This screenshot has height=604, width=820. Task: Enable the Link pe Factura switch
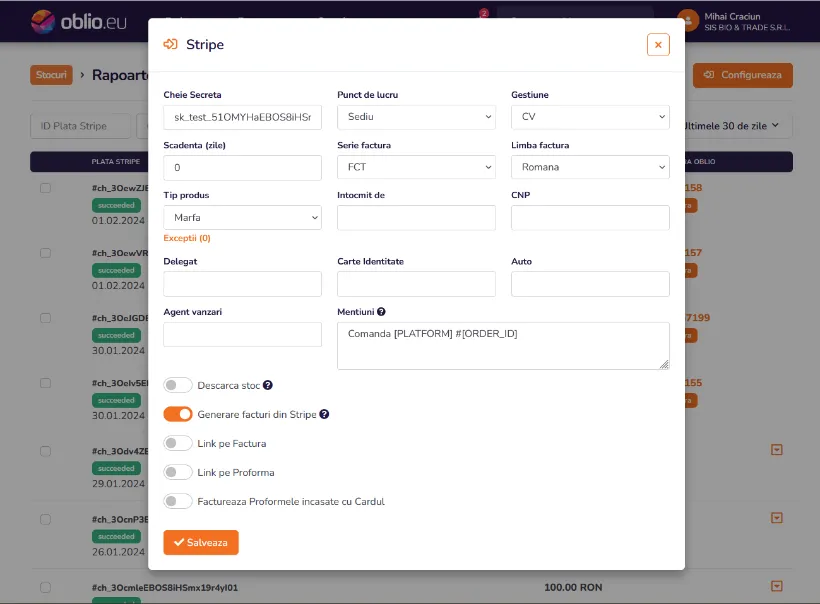point(178,443)
